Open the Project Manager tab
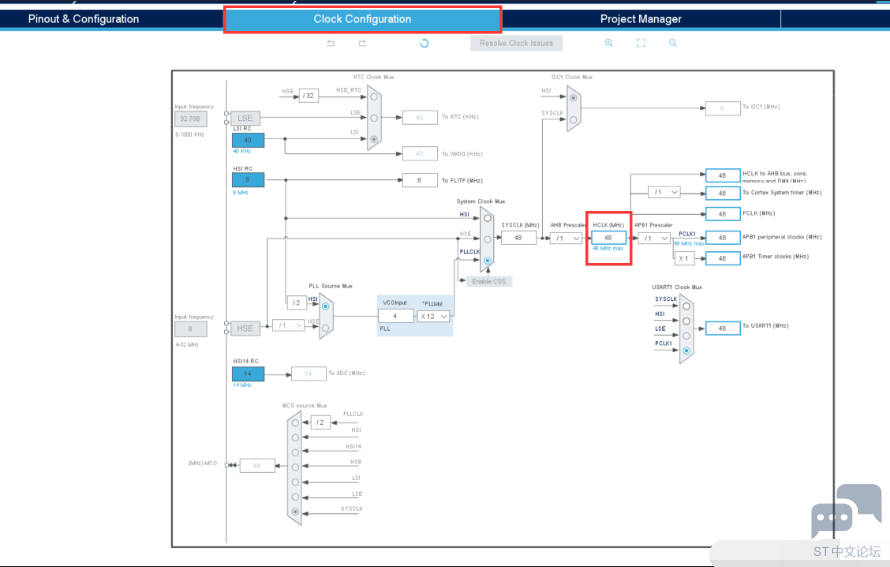The height and width of the screenshot is (567, 890). (x=641, y=19)
